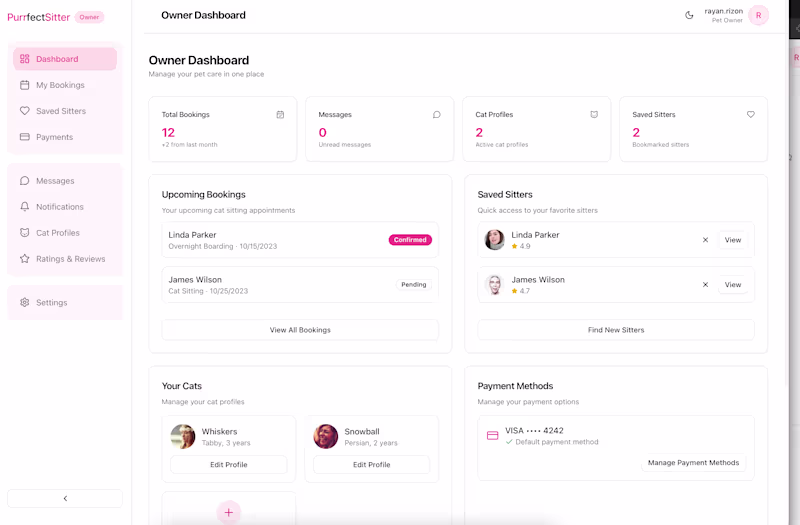Open the rayan.rizon user avatar
Image resolution: width=800 pixels, height=525 pixels.
pyautogui.click(x=758, y=15)
